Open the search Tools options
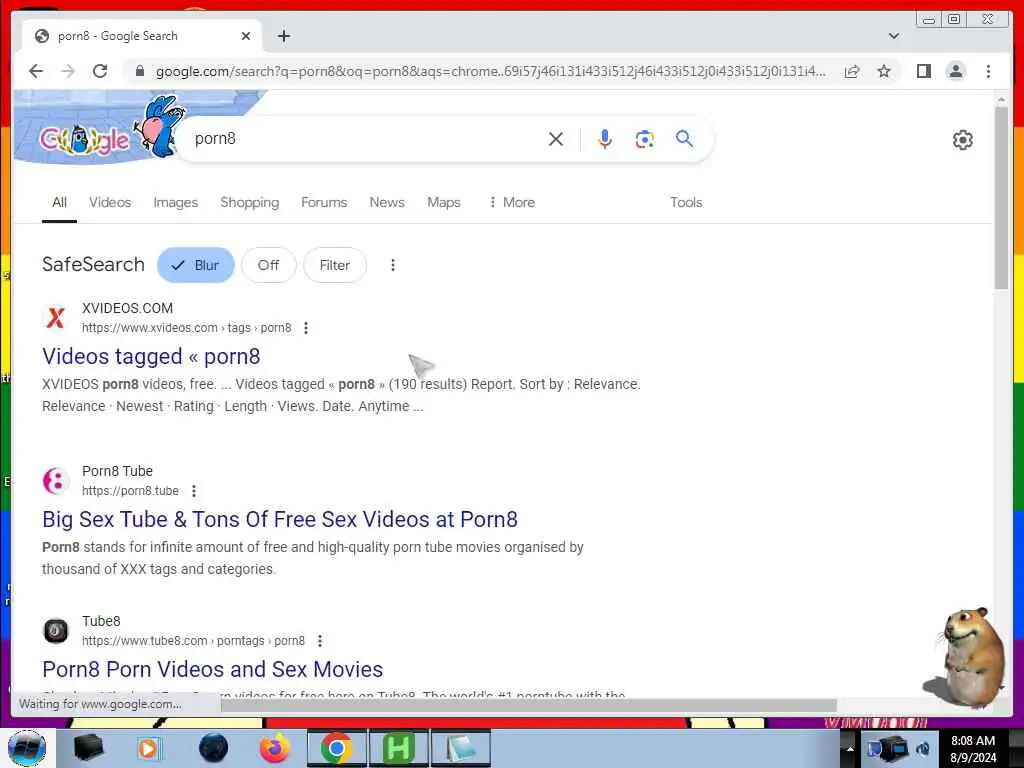1024x768 pixels. tap(686, 202)
